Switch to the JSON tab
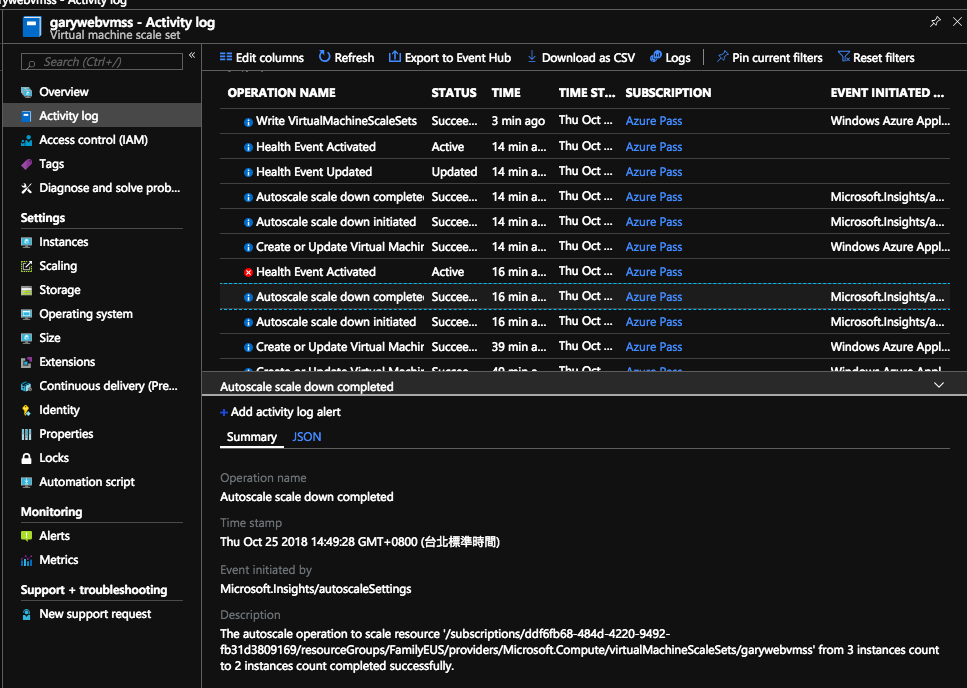 [307, 437]
